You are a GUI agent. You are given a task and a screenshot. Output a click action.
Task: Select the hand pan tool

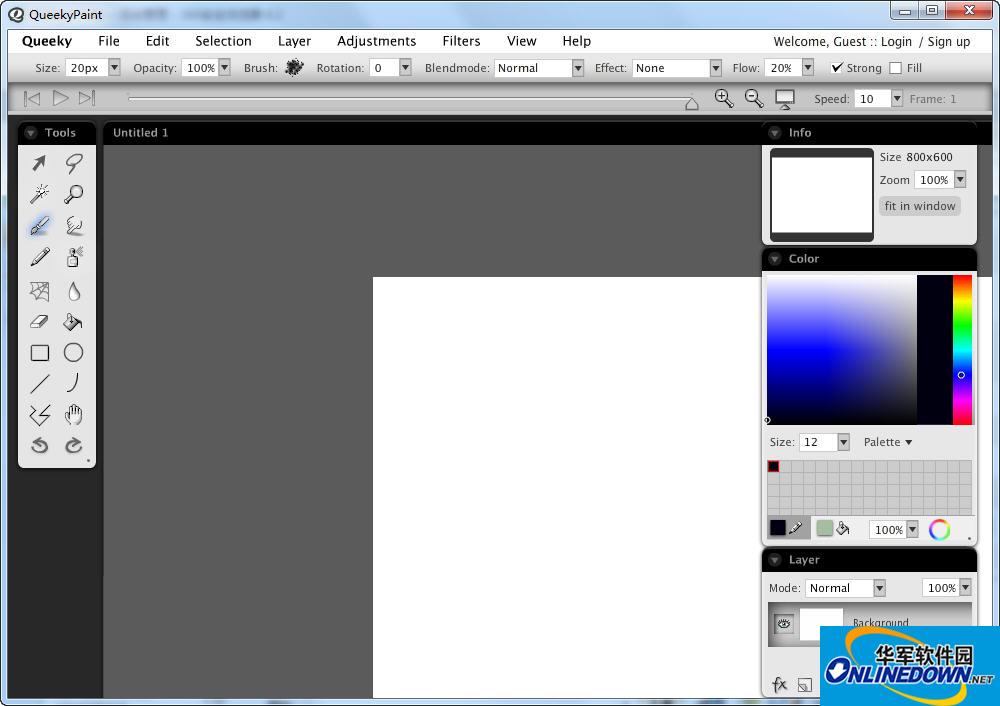73,415
